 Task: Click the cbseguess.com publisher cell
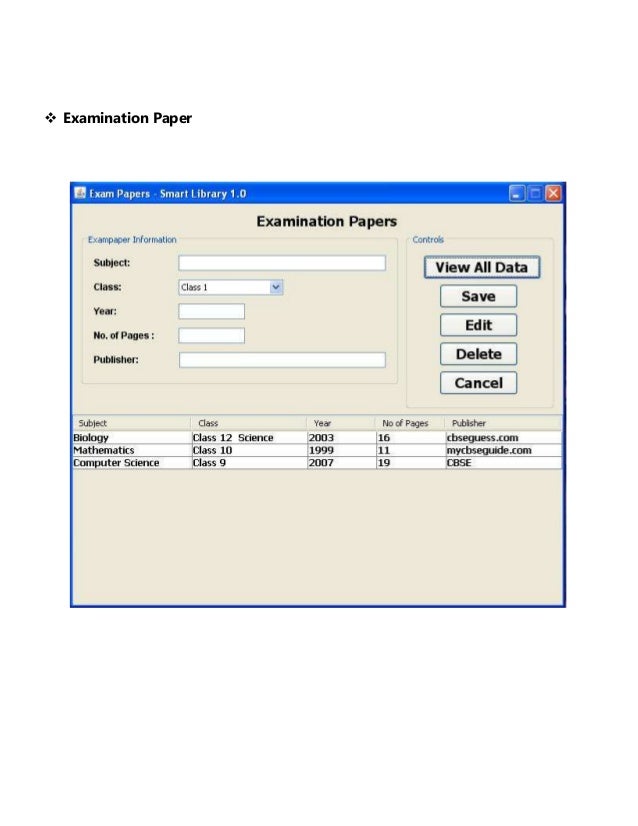(x=504, y=438)
